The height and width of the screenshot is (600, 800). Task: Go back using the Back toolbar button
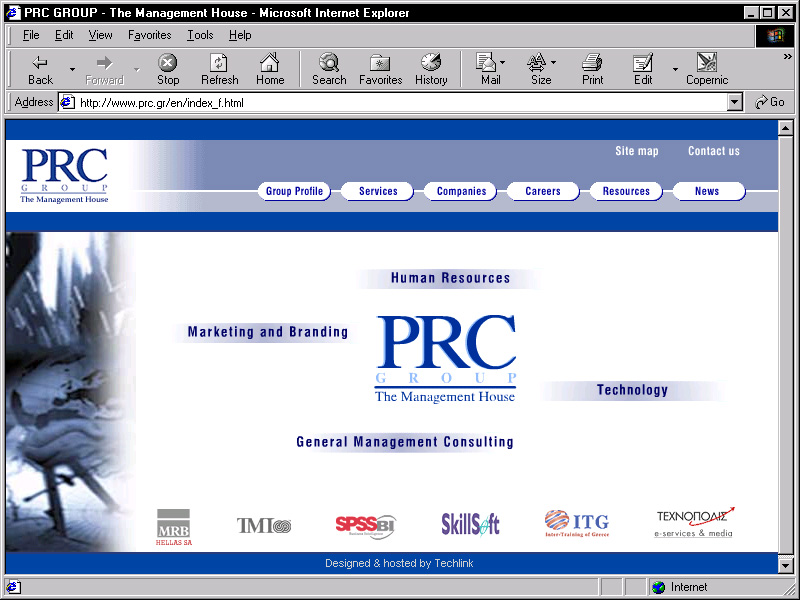click(40, 70)
